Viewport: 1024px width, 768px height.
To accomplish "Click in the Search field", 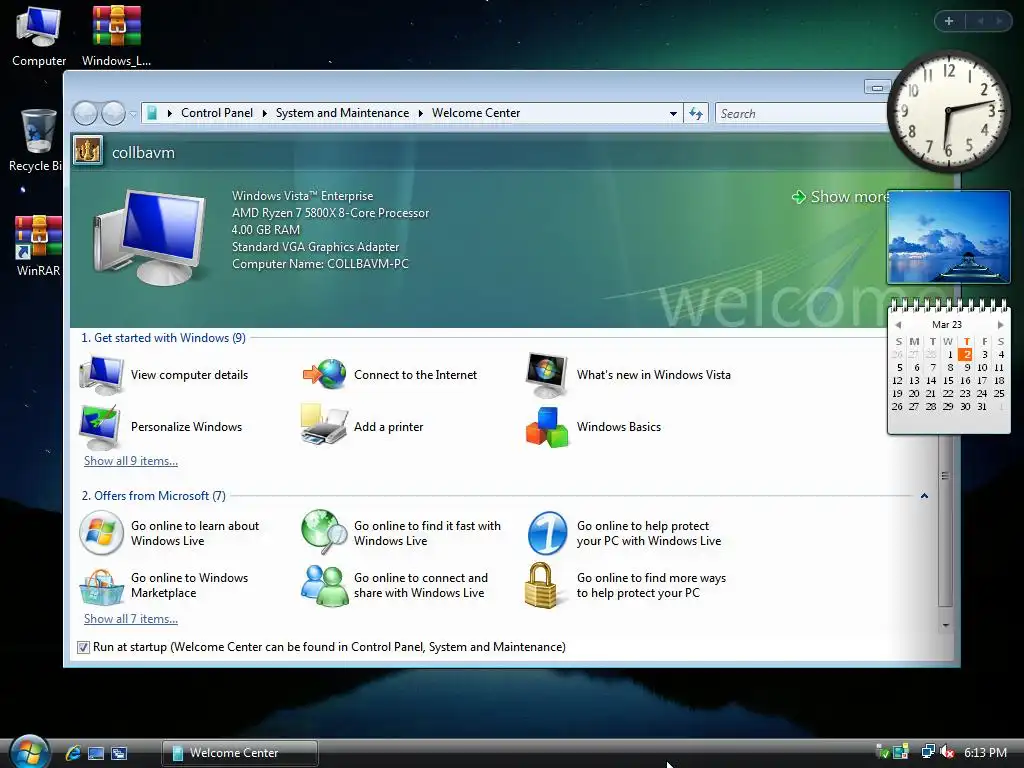I will pyautogui.click(x=802, y=114).
